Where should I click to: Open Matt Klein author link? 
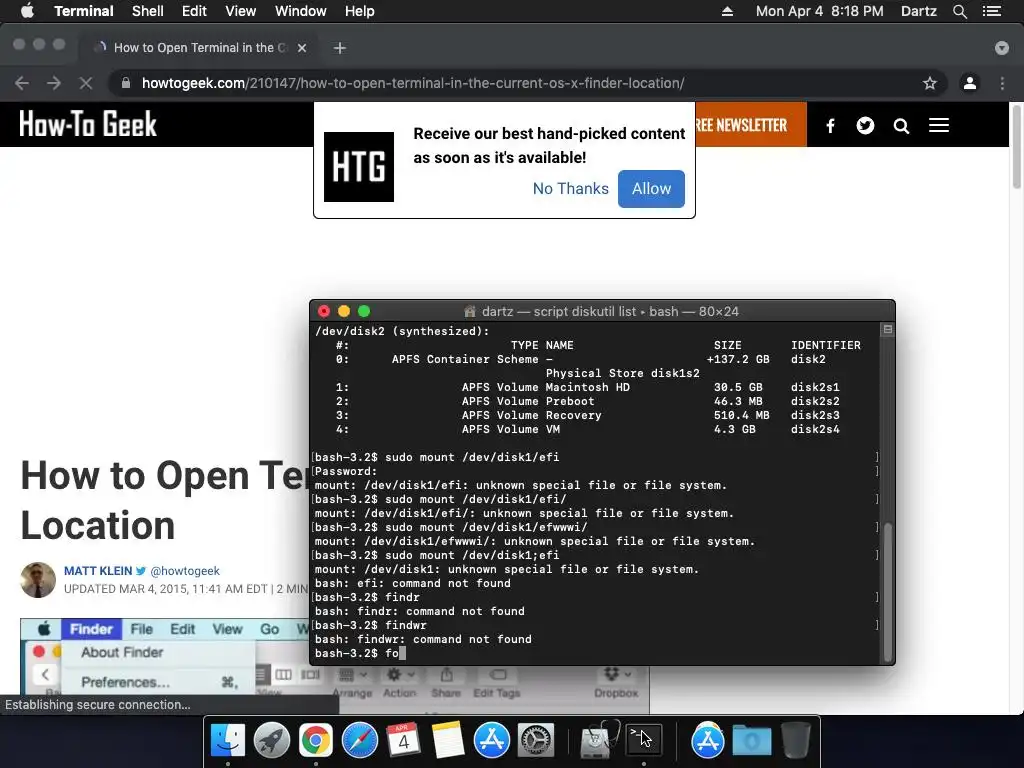click(x=98, y=571)
